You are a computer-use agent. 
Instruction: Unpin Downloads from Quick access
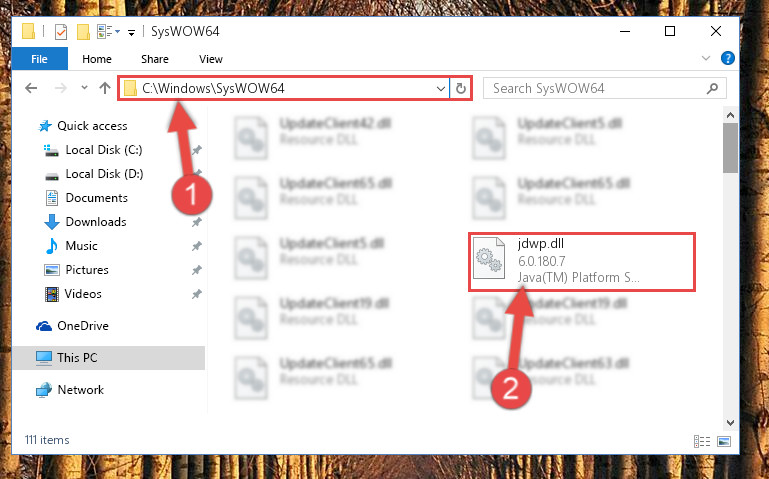pyautogui.click(x=197, y=222)
